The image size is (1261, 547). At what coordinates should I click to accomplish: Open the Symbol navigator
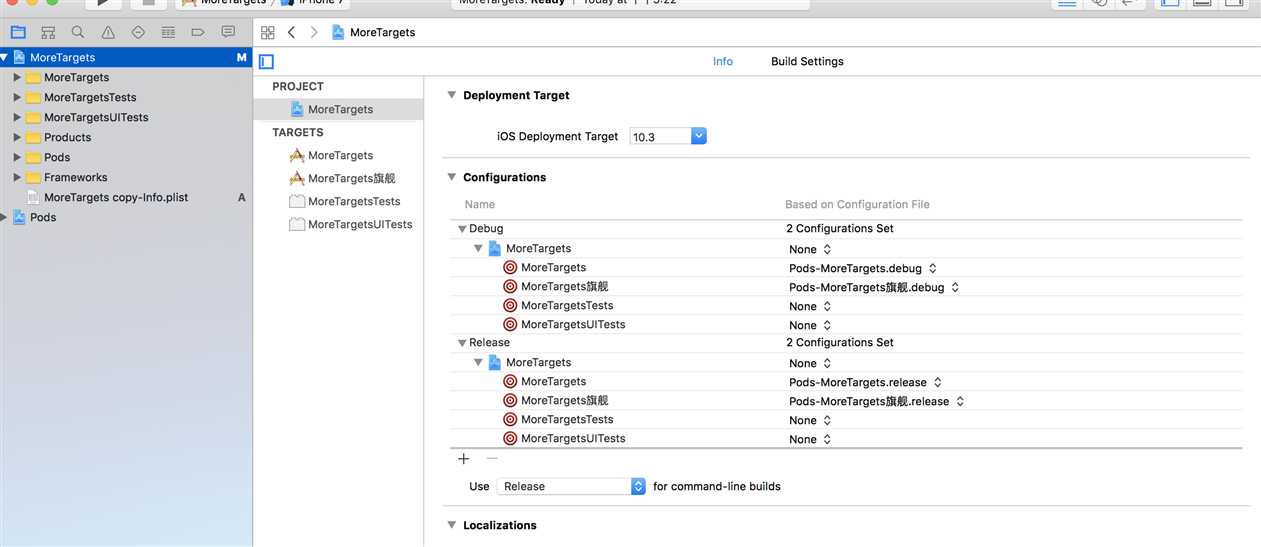pos(48,32)
